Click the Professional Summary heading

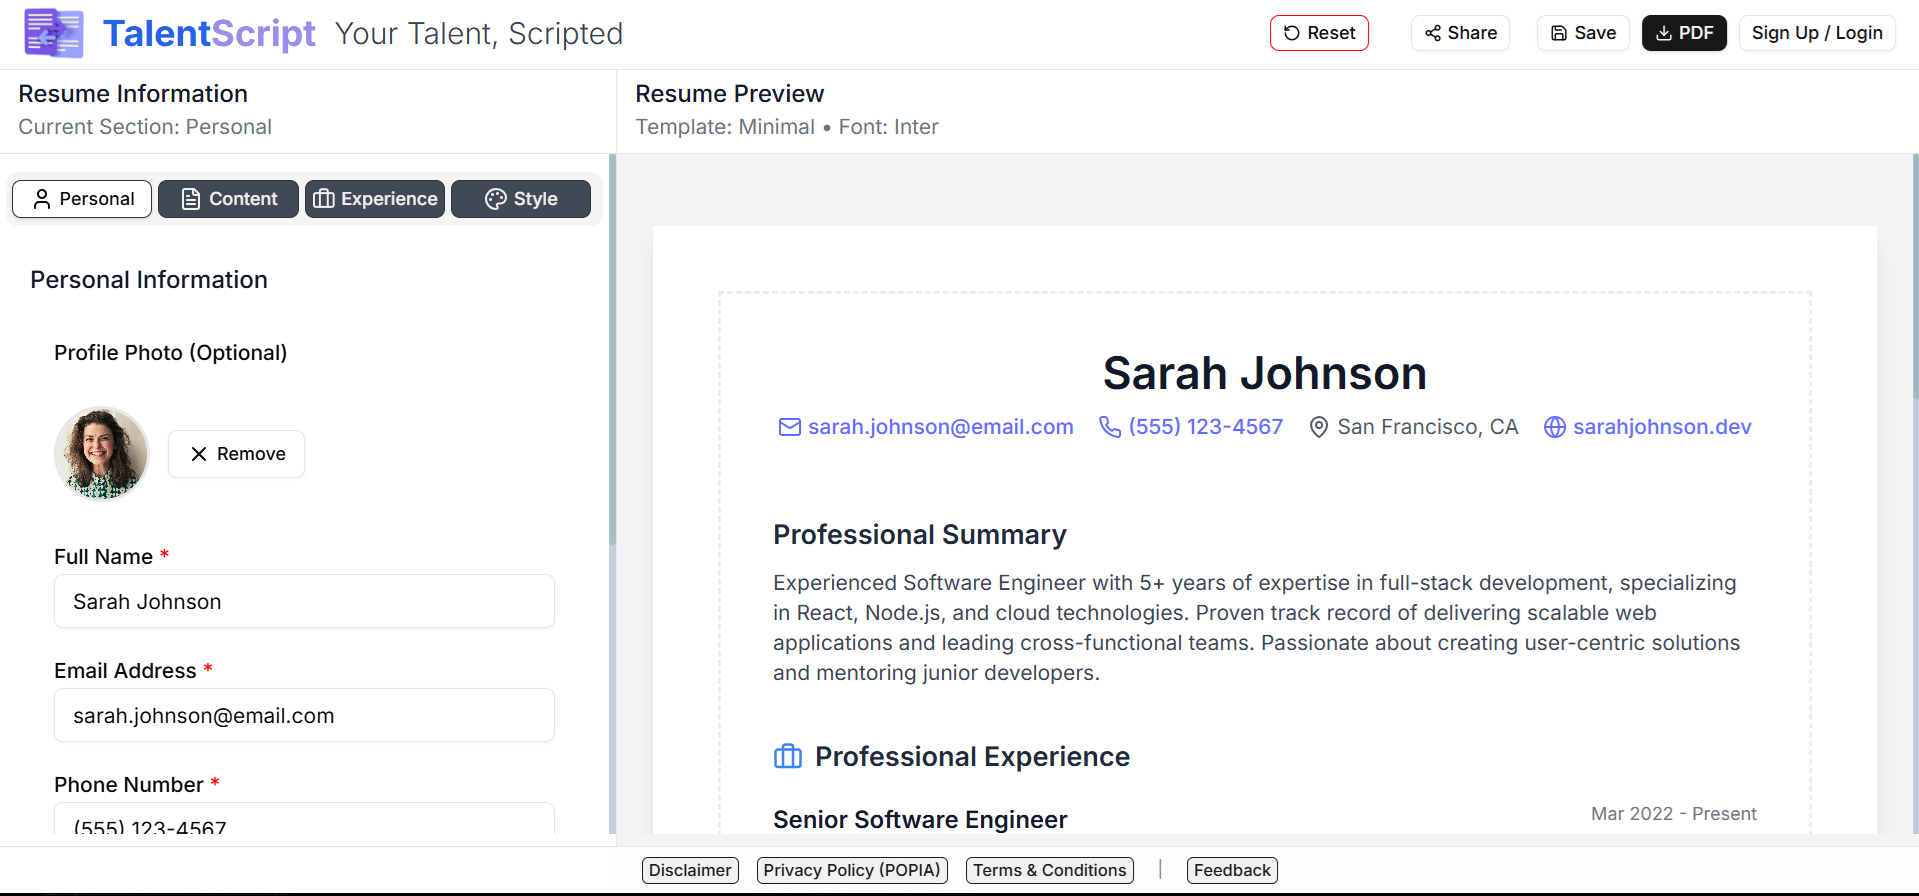coord(920,535)
